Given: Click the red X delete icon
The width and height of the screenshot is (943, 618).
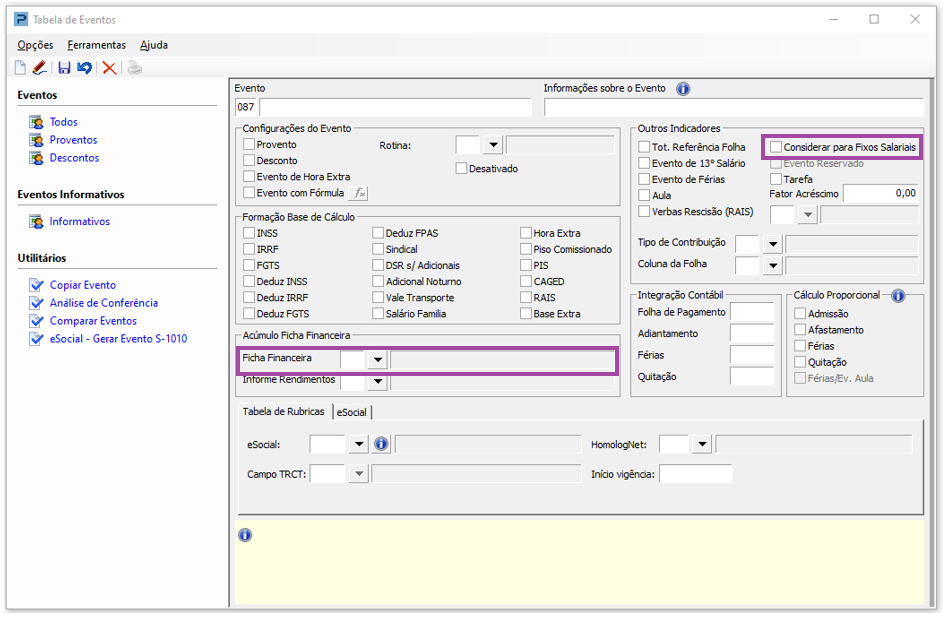Looking at the screenshot, I should 109,68.
